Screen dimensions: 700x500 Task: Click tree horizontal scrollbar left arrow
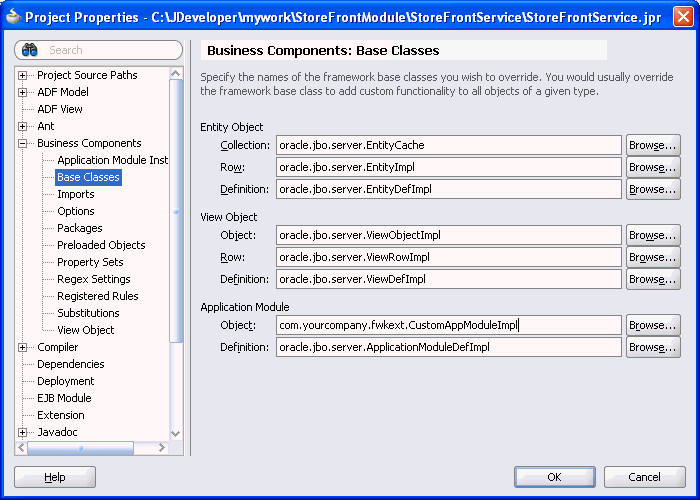21,447
